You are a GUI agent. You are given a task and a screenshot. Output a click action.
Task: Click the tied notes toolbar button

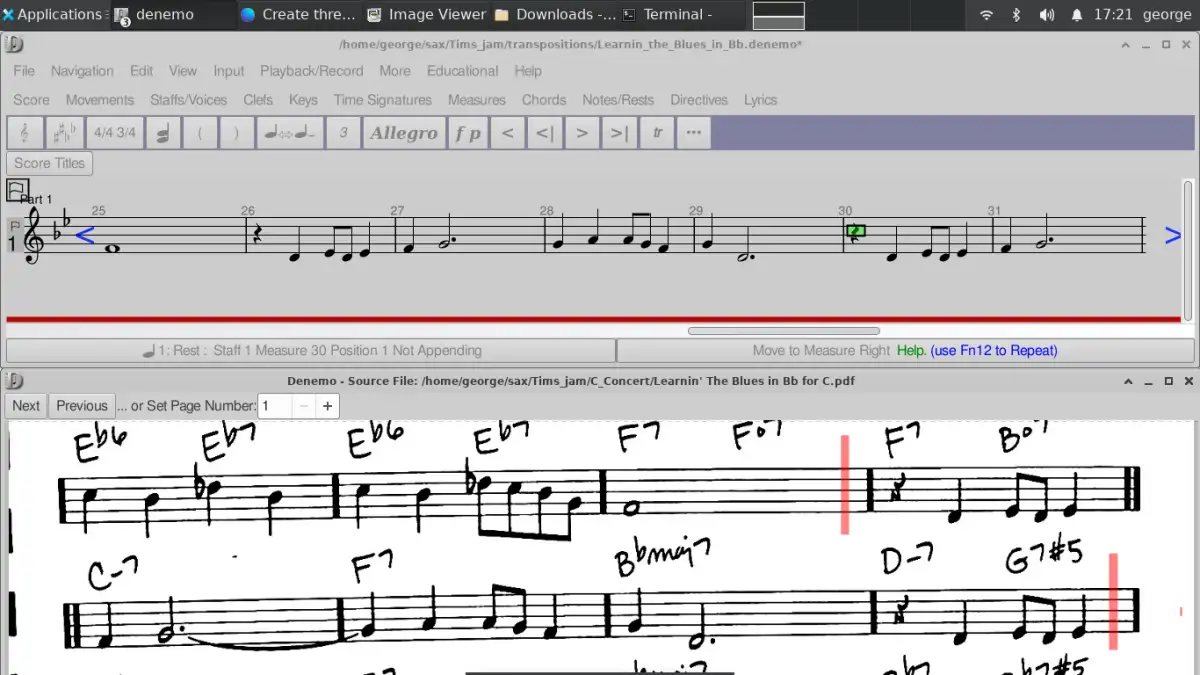pos(289,133)
